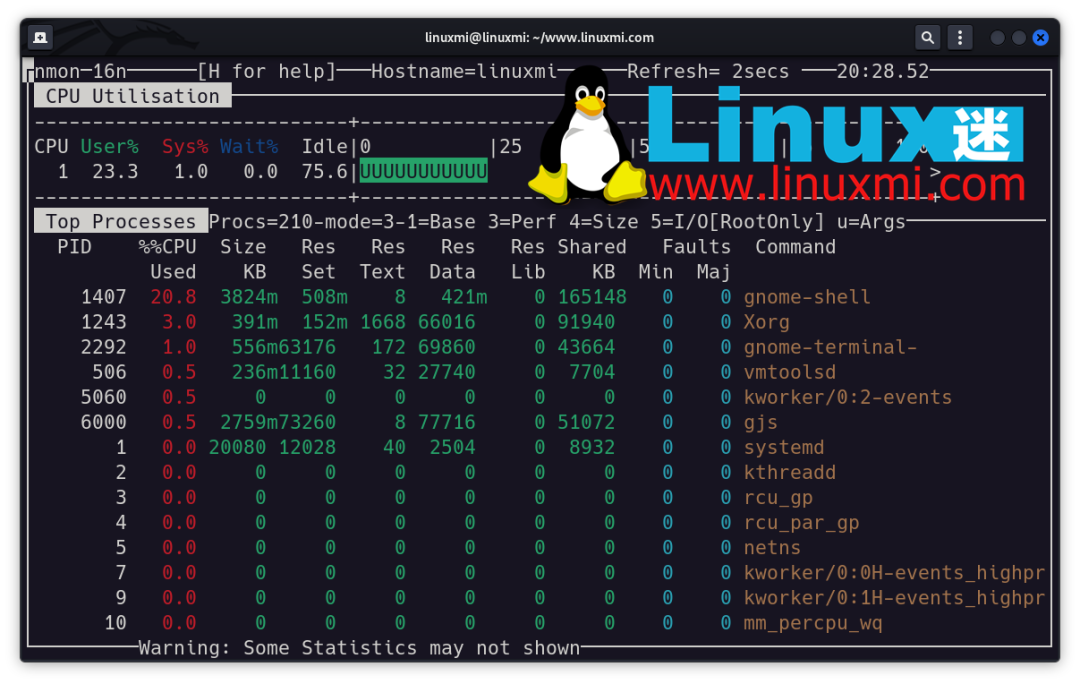
Task: Click the 'User%' column heading
Action: [110, 146]
